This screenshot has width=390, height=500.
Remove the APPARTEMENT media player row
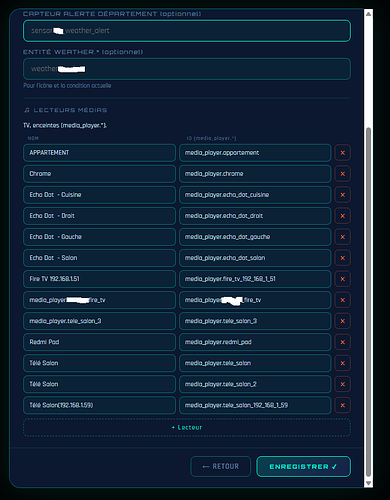[x=342, y=153]
